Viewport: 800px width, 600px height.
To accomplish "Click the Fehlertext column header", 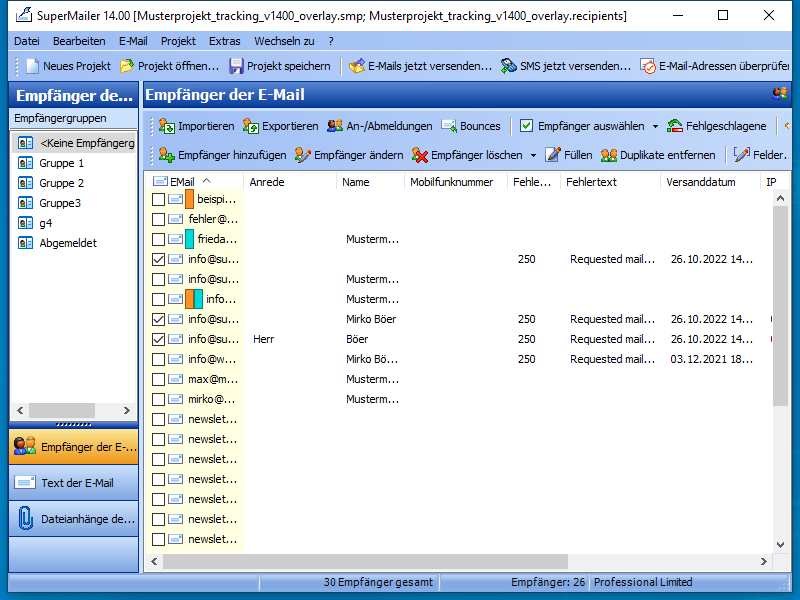I will pos(610,182).
